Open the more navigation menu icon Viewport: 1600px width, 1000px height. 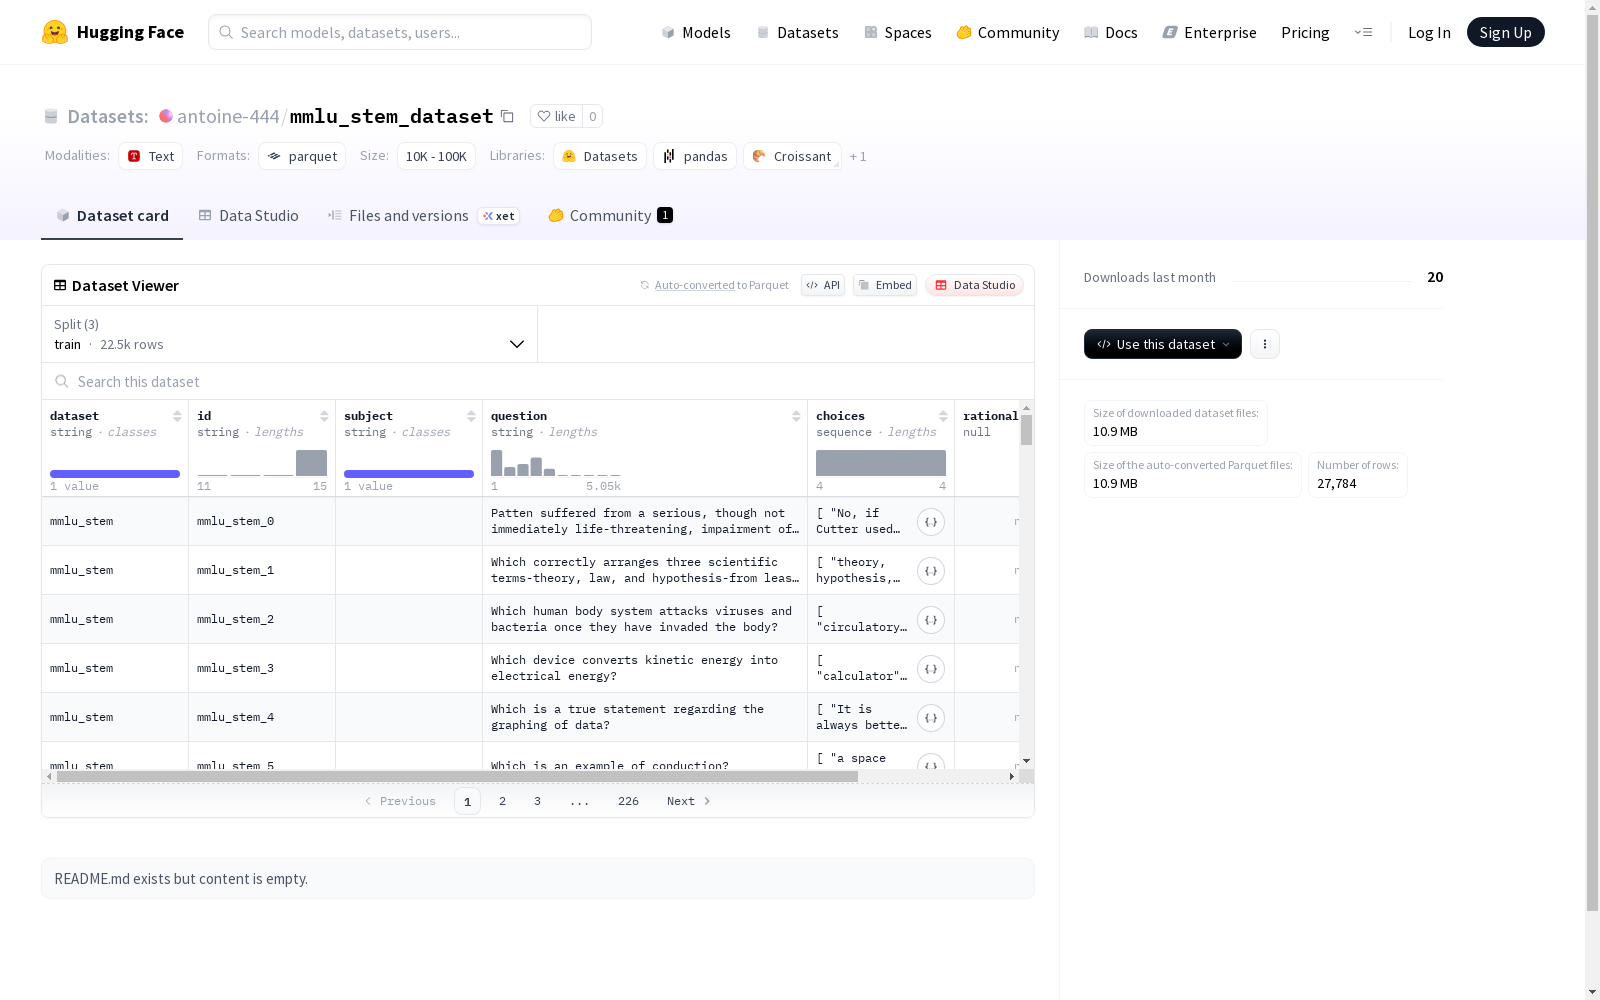click(x=1363, y=32)
